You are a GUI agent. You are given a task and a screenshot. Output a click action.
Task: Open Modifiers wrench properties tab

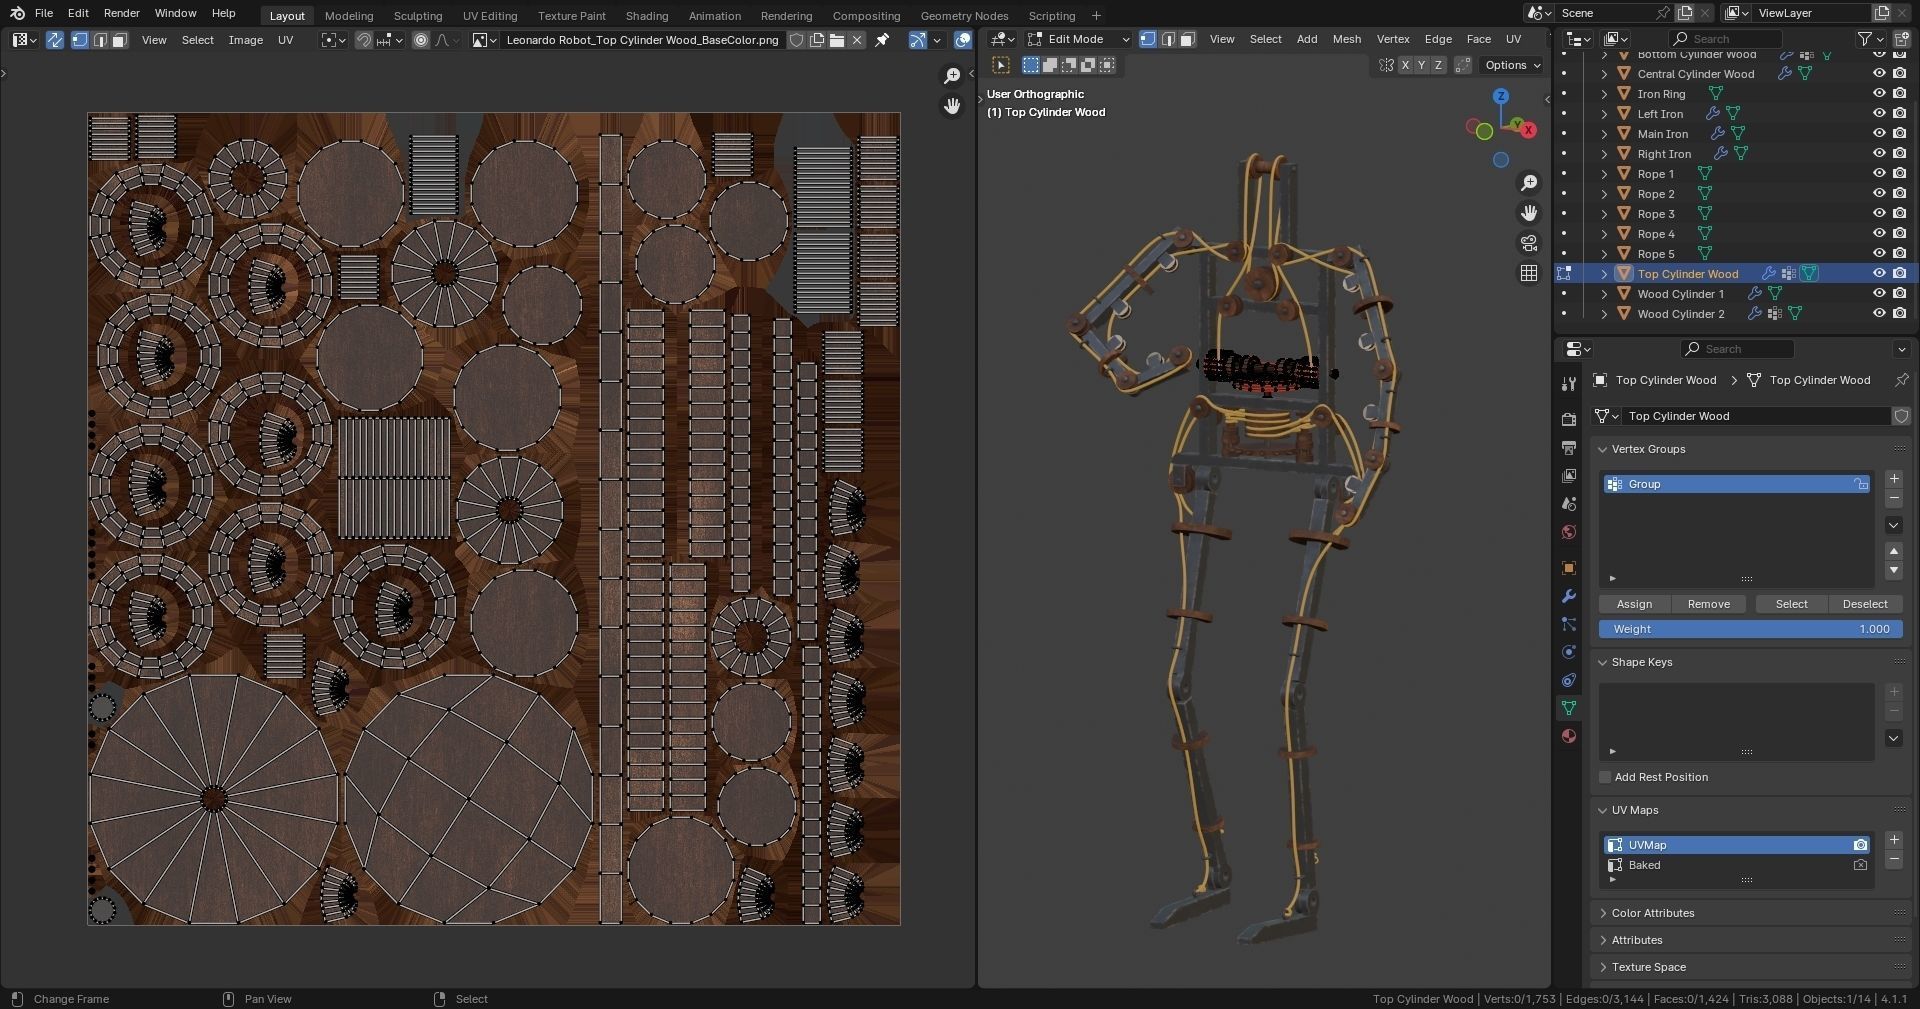(x=1568, y=596)
